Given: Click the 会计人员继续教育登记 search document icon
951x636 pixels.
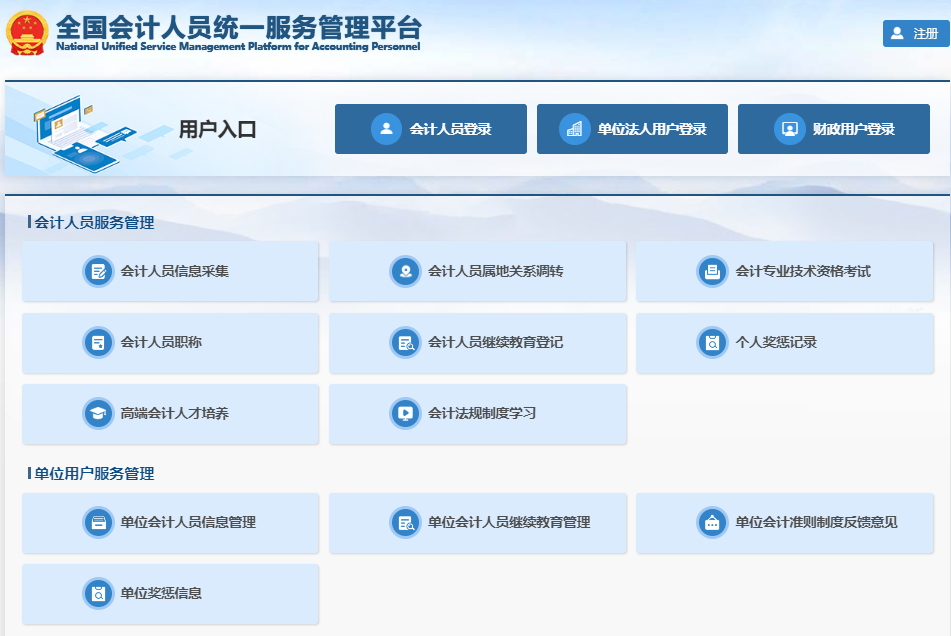Looking at the screenshot, I should click(405, 342).
